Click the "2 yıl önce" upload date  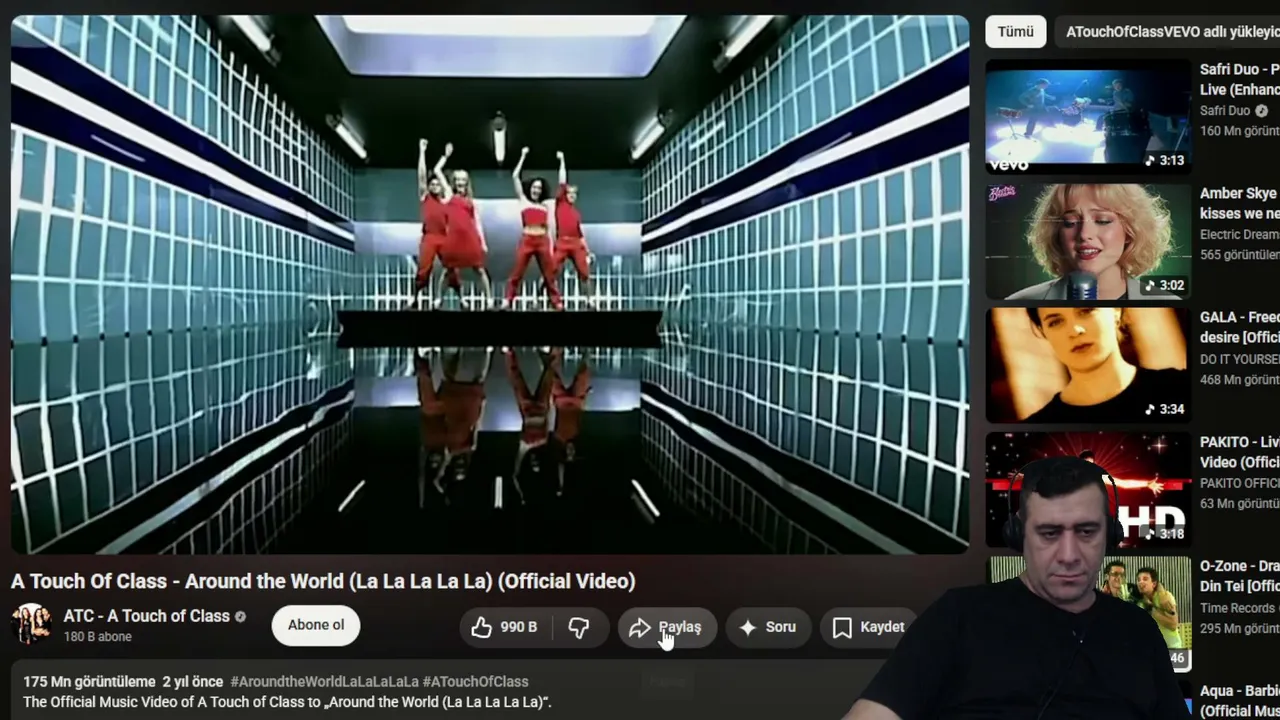pos(194,682)
